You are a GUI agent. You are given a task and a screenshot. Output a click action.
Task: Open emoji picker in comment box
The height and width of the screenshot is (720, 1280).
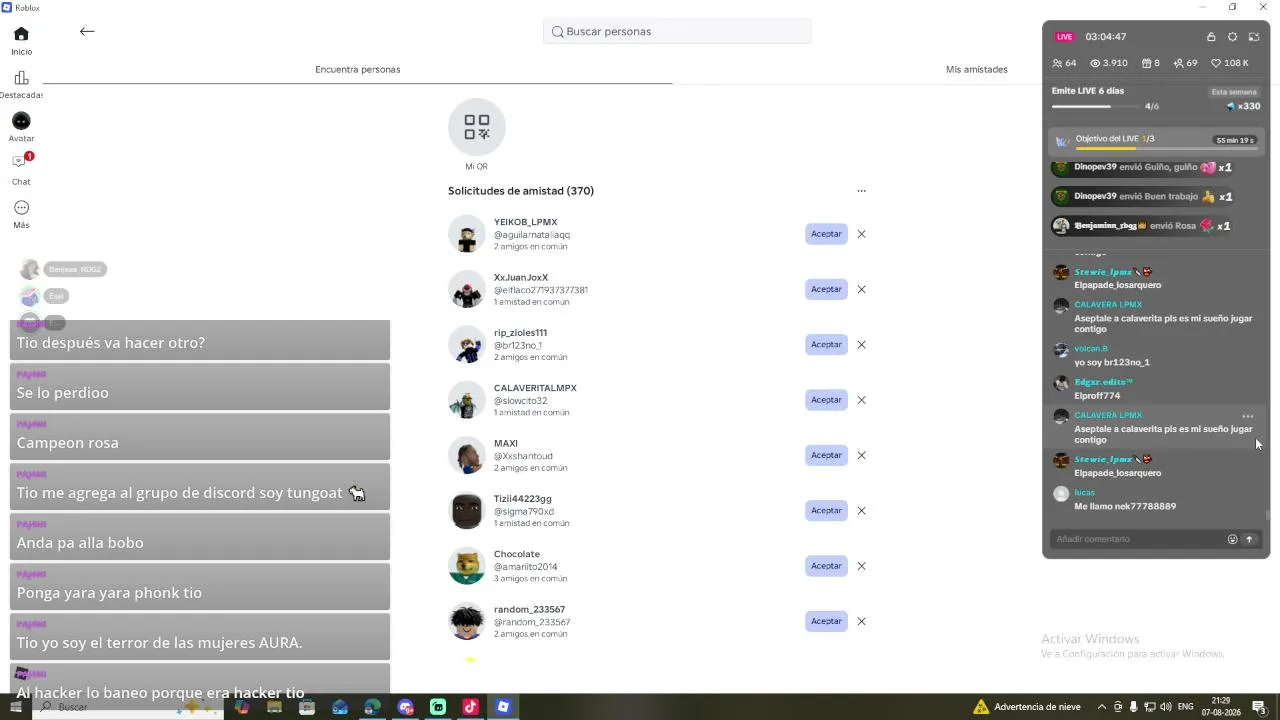click(1232, 539)
